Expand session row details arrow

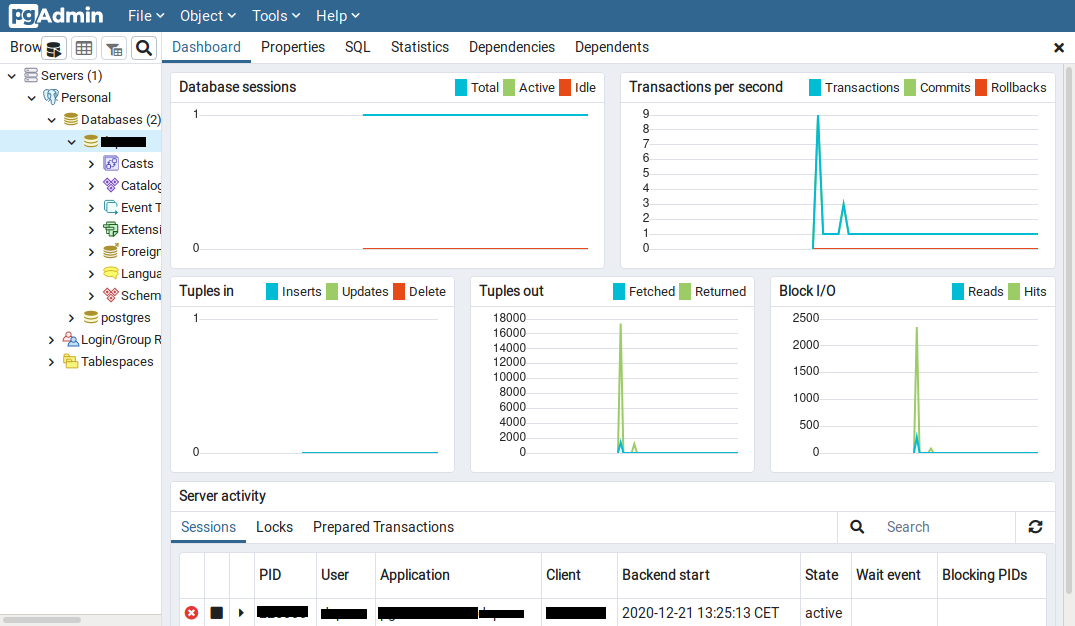(x=241, y=613)
